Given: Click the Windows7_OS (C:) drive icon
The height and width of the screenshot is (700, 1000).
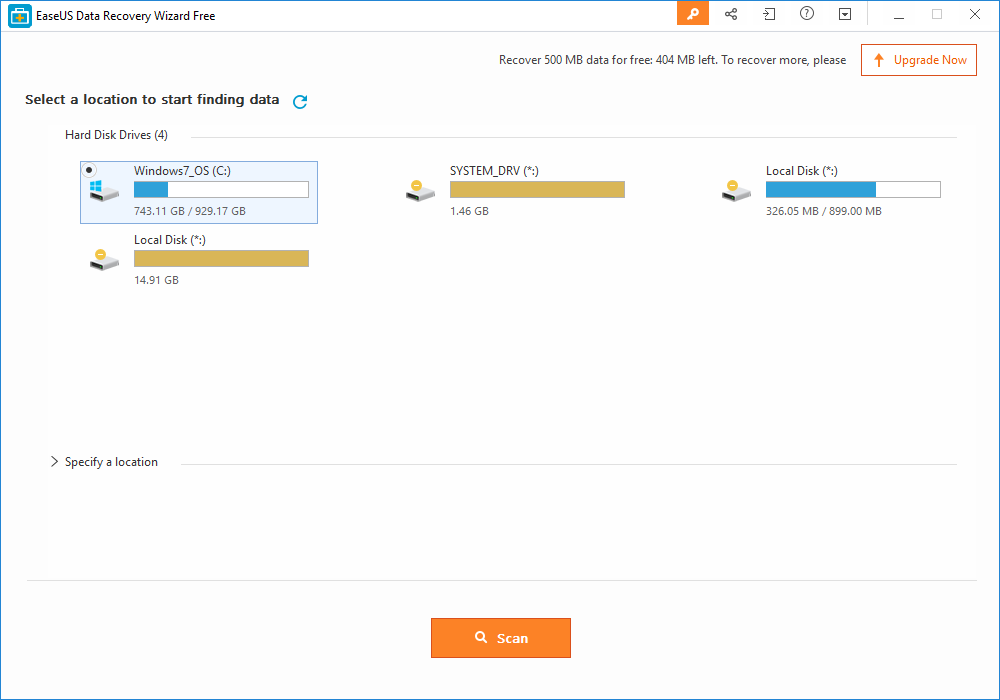Looking at the screenshot, I should point(103,191).
